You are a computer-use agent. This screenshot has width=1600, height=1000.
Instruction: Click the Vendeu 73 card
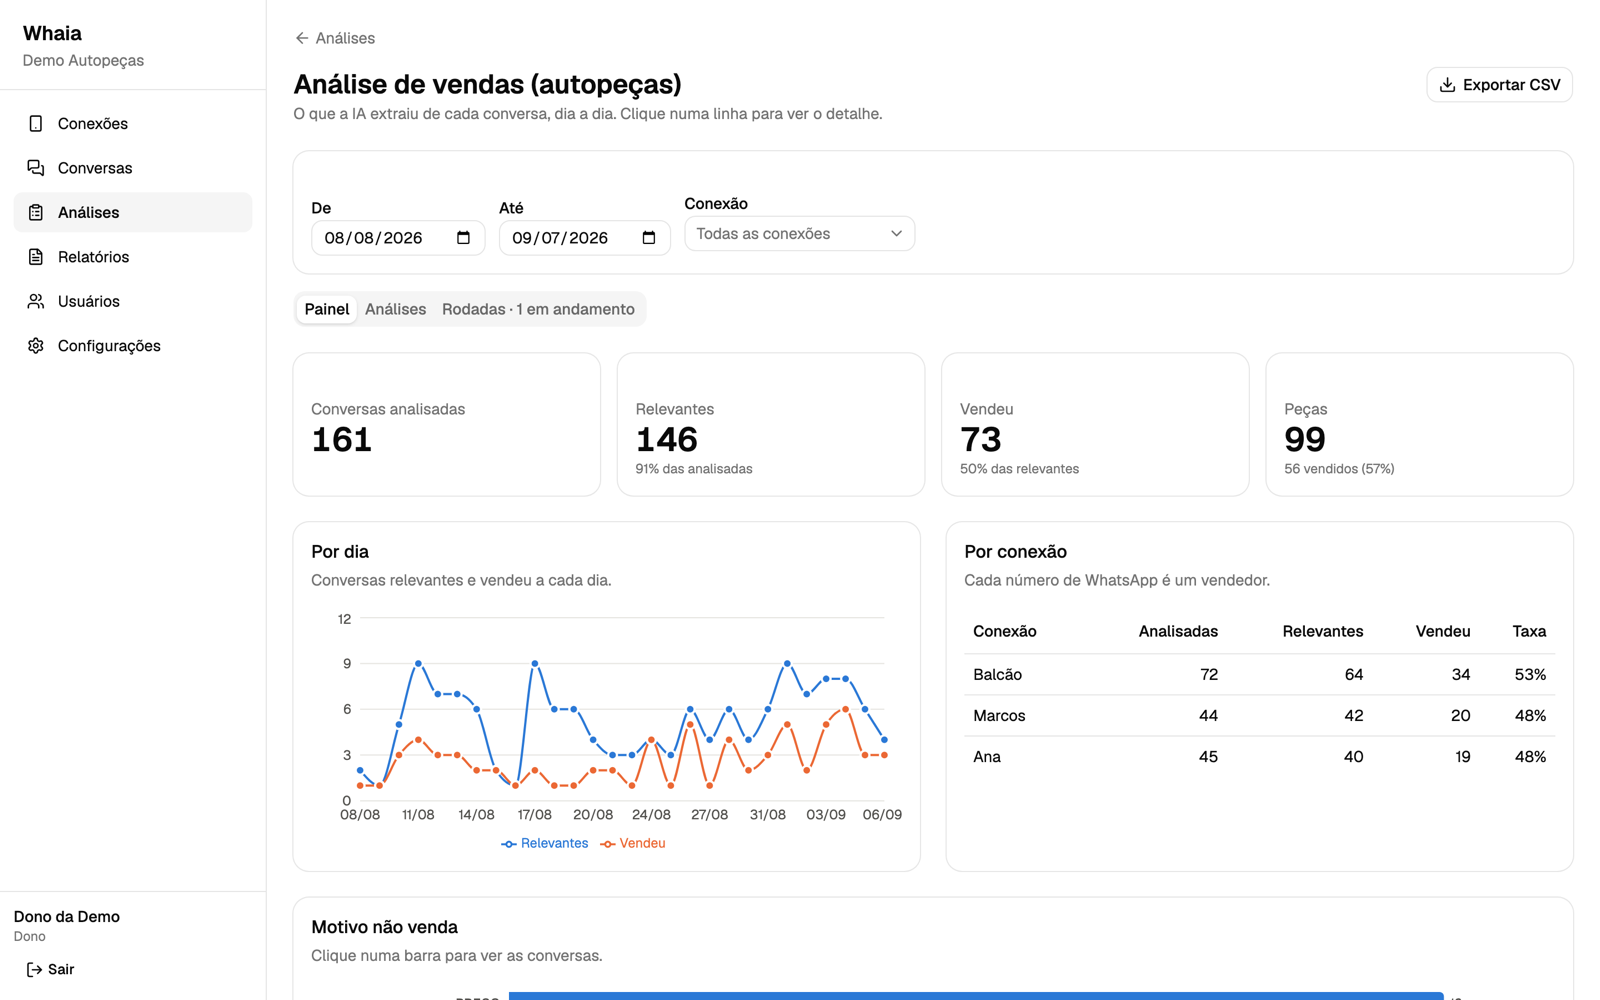[1095, 424]
